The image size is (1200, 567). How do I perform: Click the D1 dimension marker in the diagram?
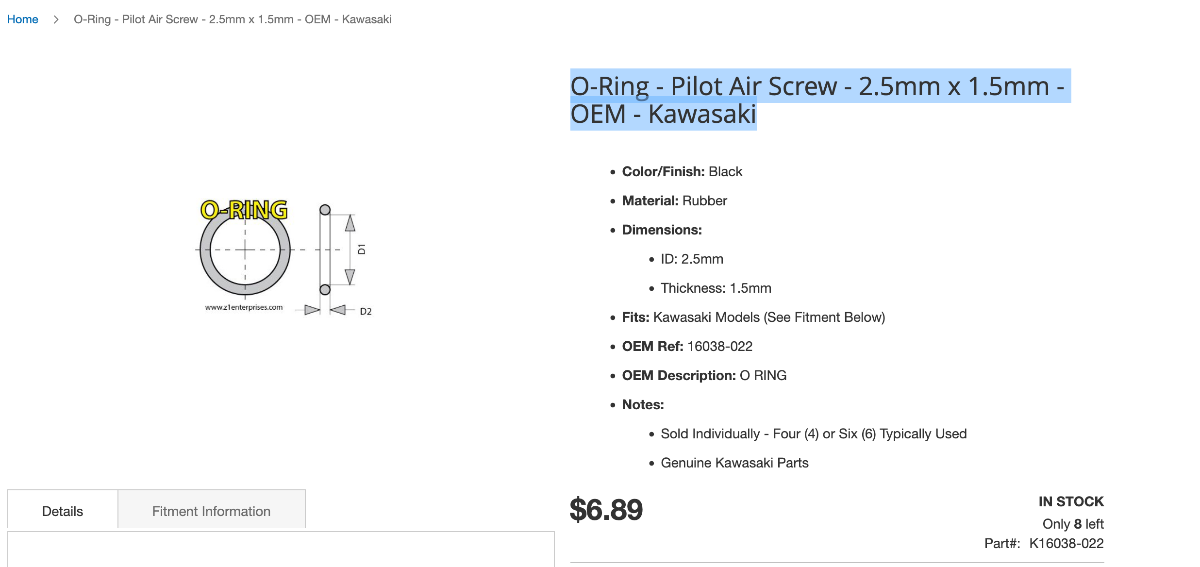click(x=362, y=248)
